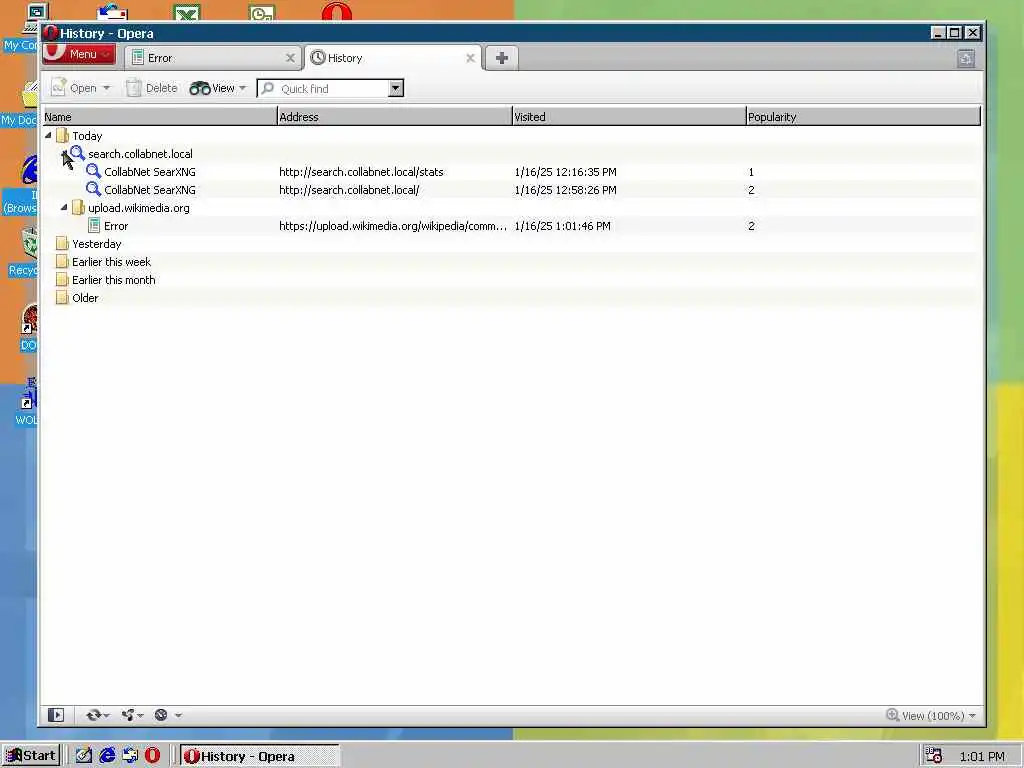Viewport: 1024px width, 768px height.
Task: Open the red Opera Menu button
Action: tap(79, 54)
